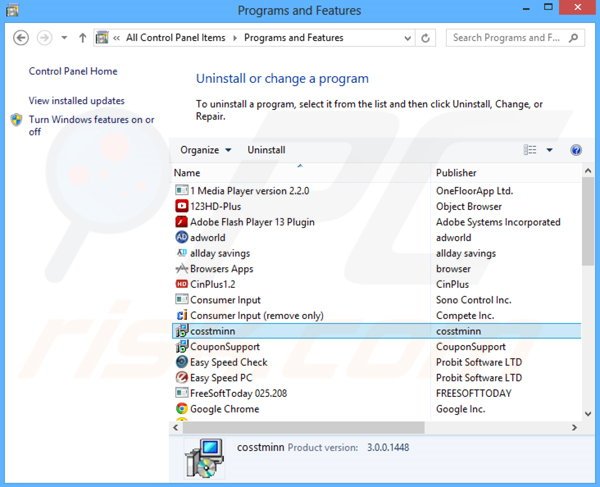
Task: Select the Adobe Flash Player 13 Plugin icon
Action: [182, 222]
